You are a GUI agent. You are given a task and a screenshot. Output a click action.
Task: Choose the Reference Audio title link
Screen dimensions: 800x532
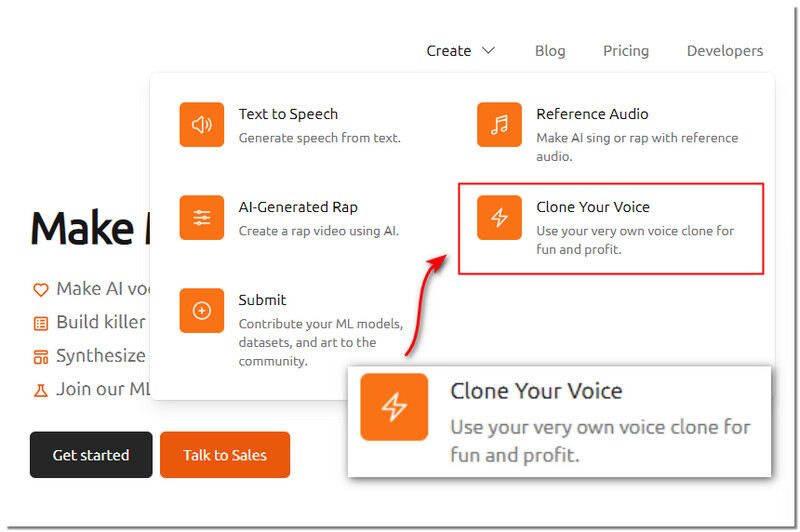[592, 114]
